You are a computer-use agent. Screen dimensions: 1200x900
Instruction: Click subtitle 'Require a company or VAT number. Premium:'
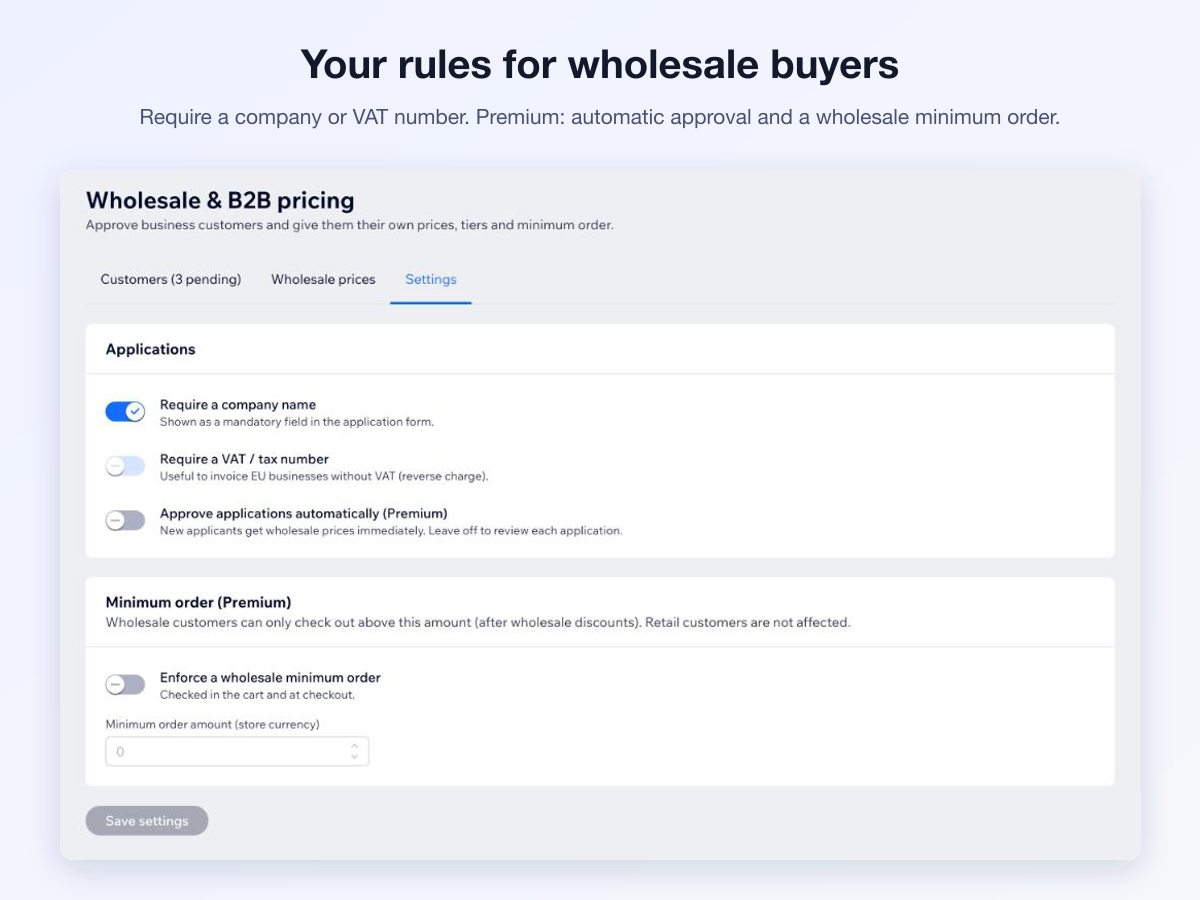[x=353, y=117]
